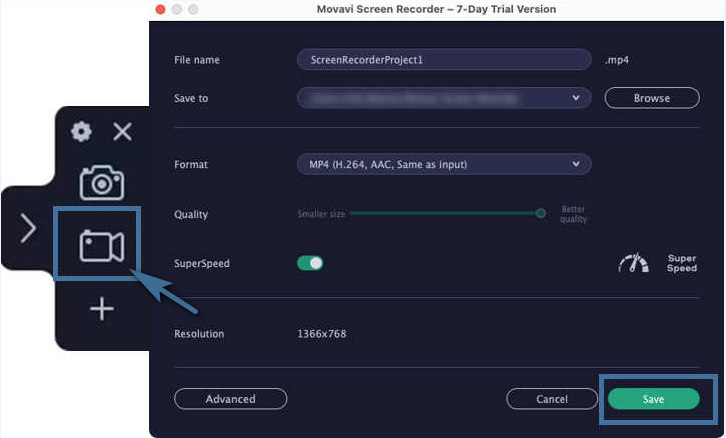Cancel the export dialog
Image resolution: width=726 pixels, height=438 pixels.
pos(552,399)
